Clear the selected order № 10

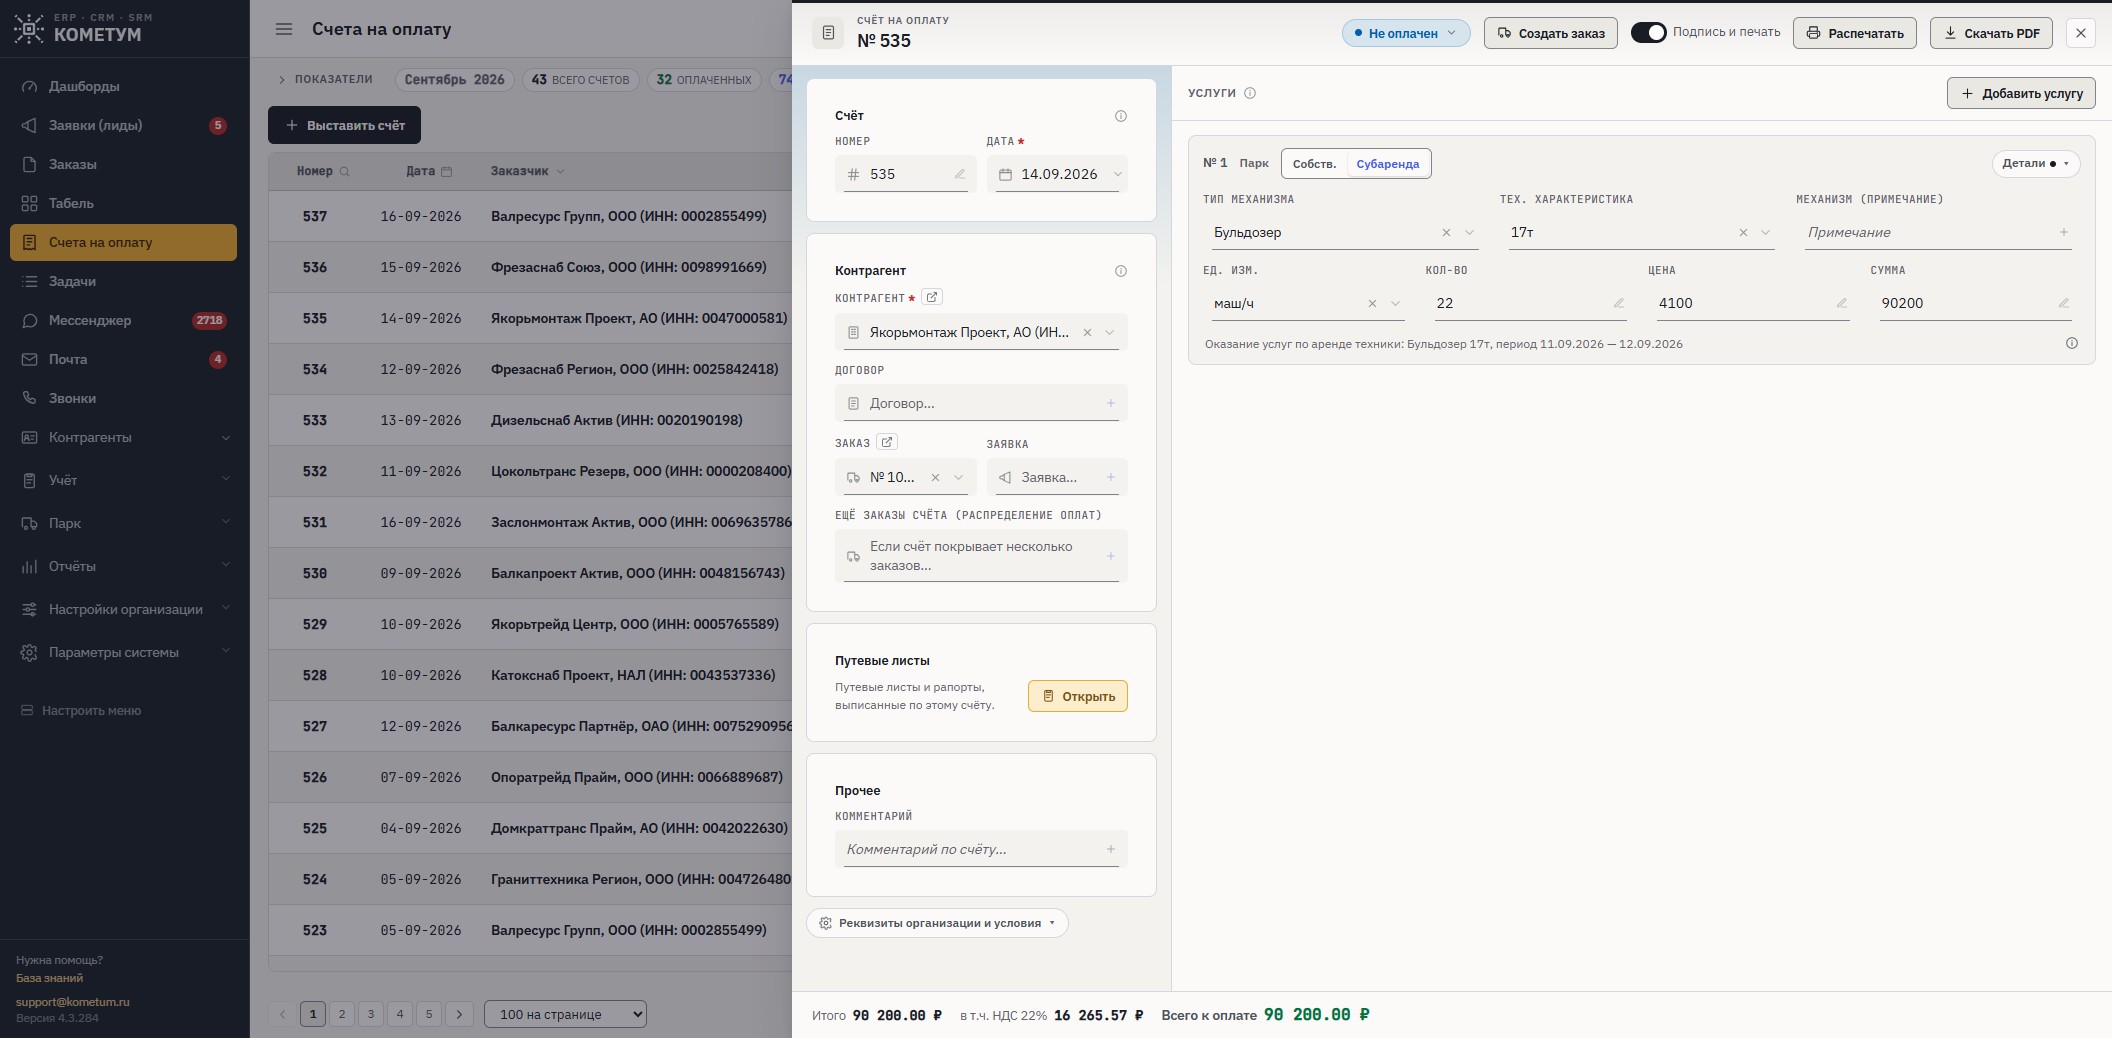[935, 477]
